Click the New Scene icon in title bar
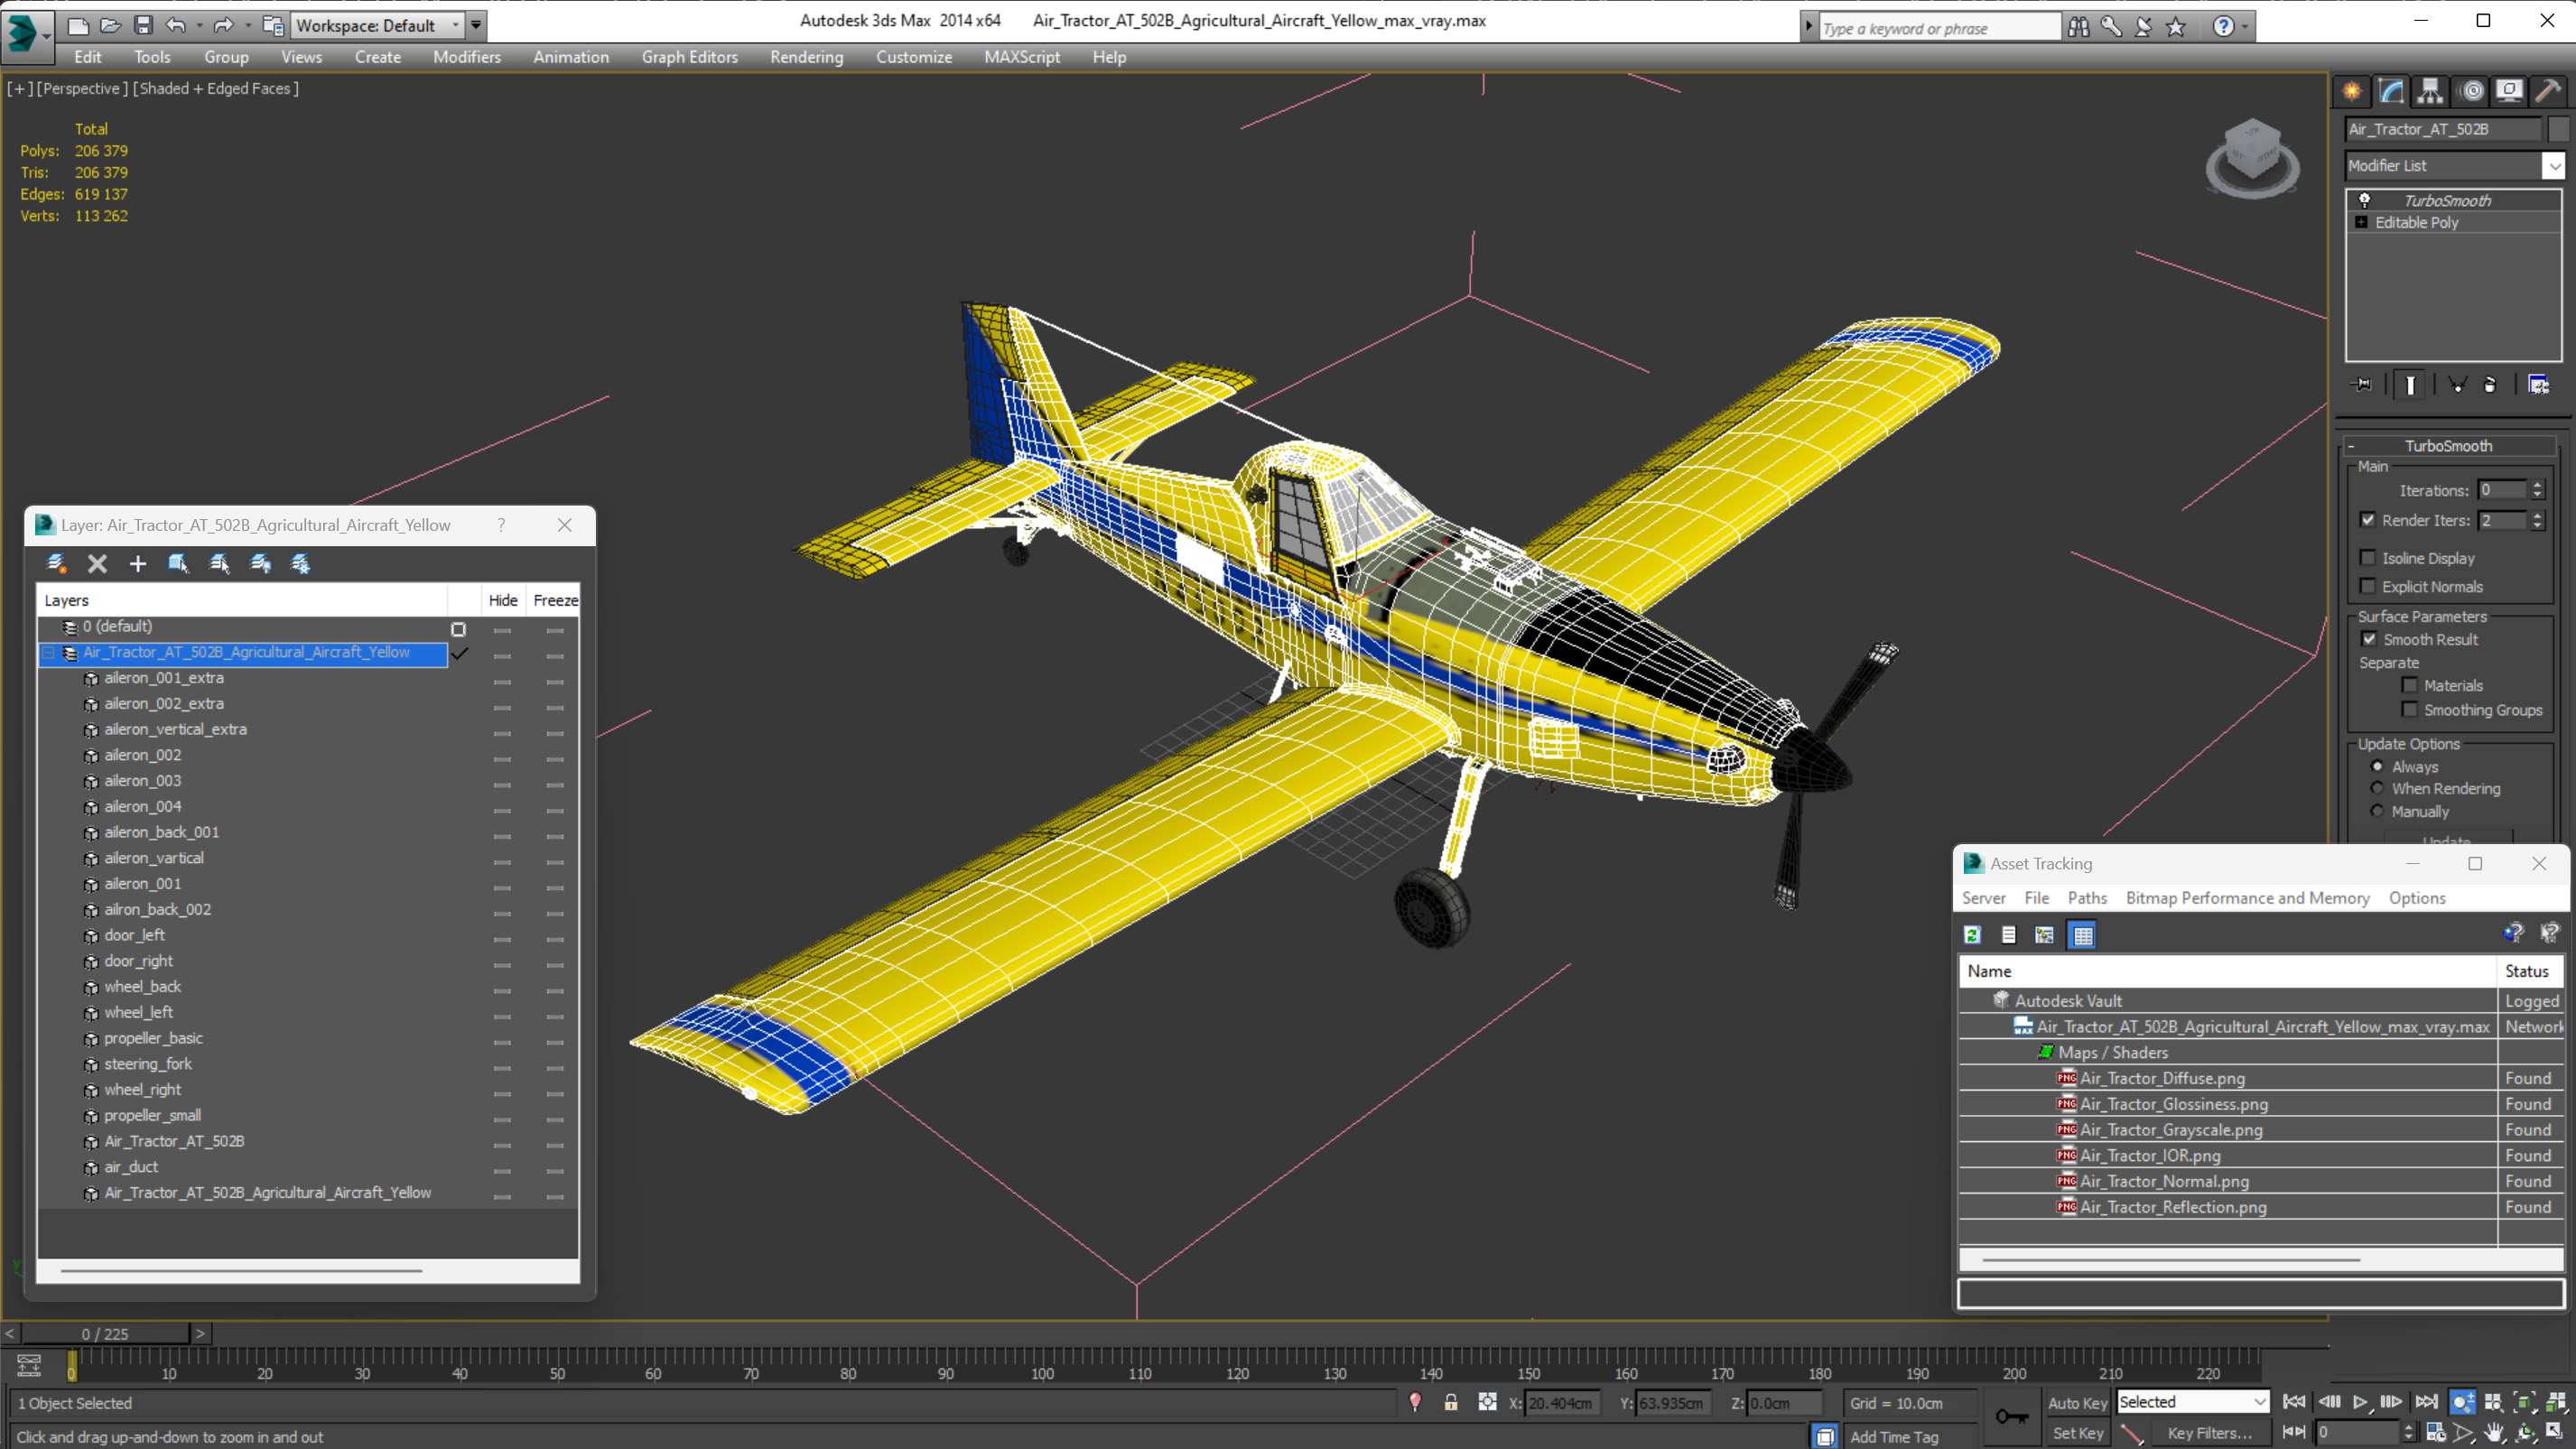 pos(77,25)
